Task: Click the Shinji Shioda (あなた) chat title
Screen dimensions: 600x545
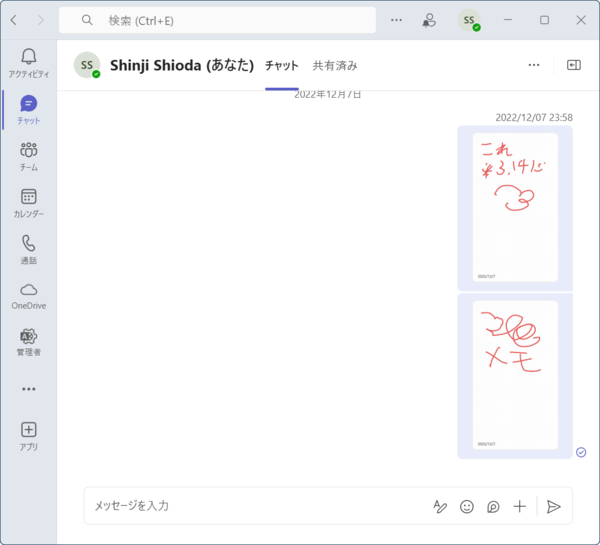Action: tap(182, 65)
